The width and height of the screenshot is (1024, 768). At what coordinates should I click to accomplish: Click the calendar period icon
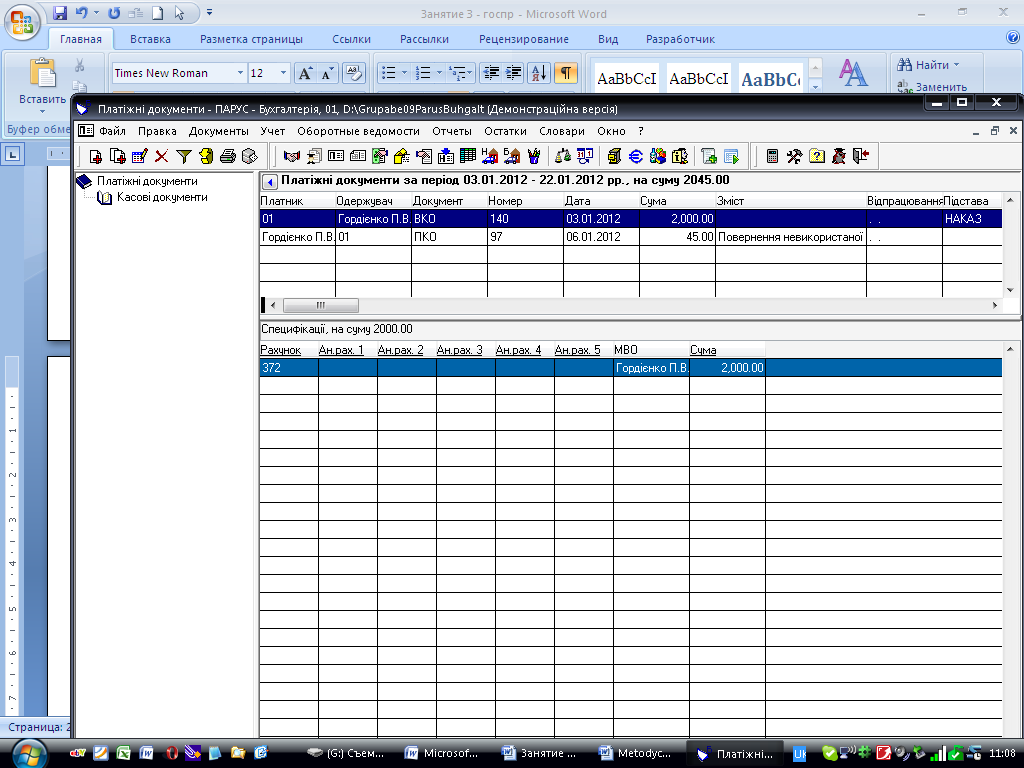[584, 156]
